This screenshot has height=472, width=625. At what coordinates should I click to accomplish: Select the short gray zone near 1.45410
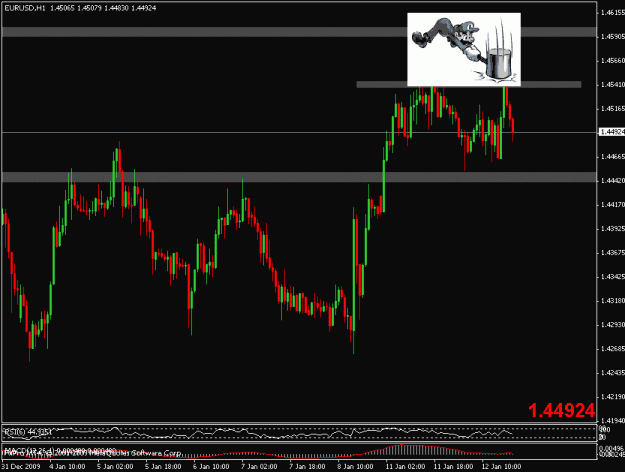coord(469,85)
